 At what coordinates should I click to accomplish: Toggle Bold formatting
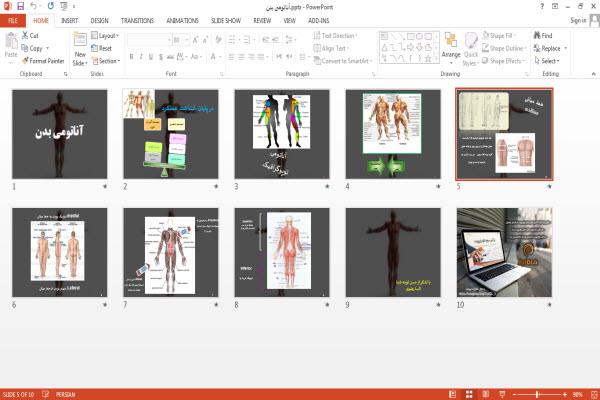(x=131, y=57)
